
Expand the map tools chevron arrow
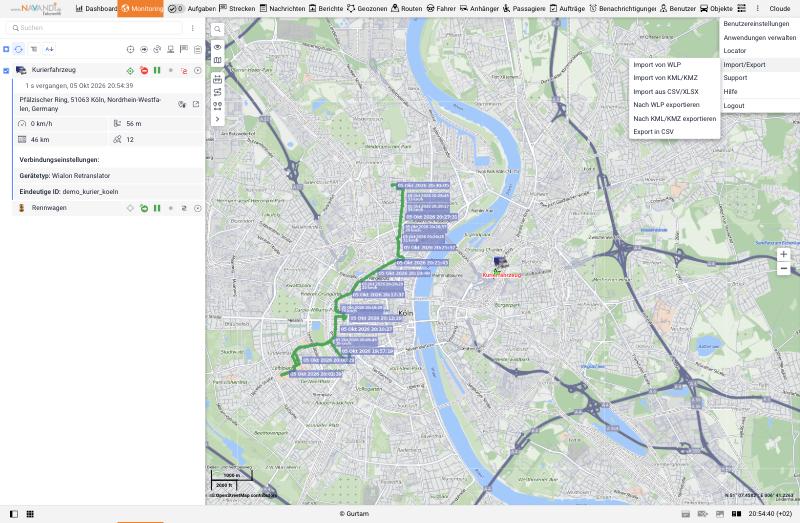tap(217, 119)
